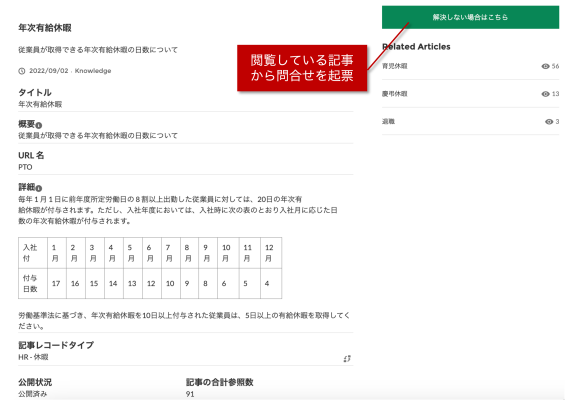
Task: Click the 年次有給休暇 article heading
Action: [45, 28]
